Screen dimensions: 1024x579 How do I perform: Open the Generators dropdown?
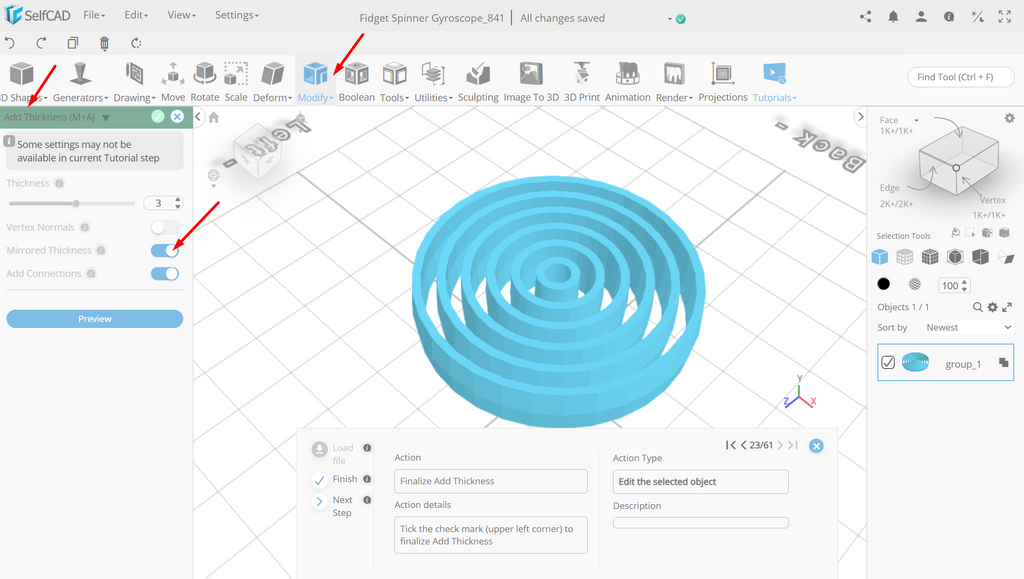pos(80,82)
